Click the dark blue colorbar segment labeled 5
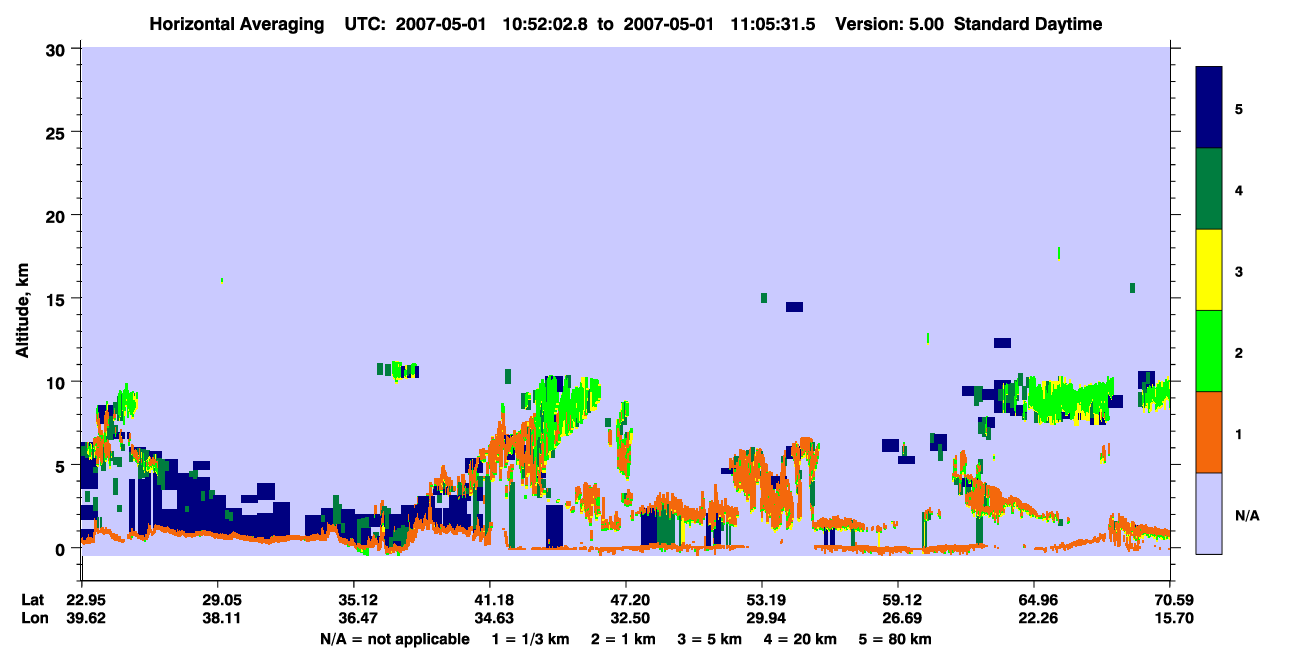1300x667 pixels. click(x=1209, y=107)
